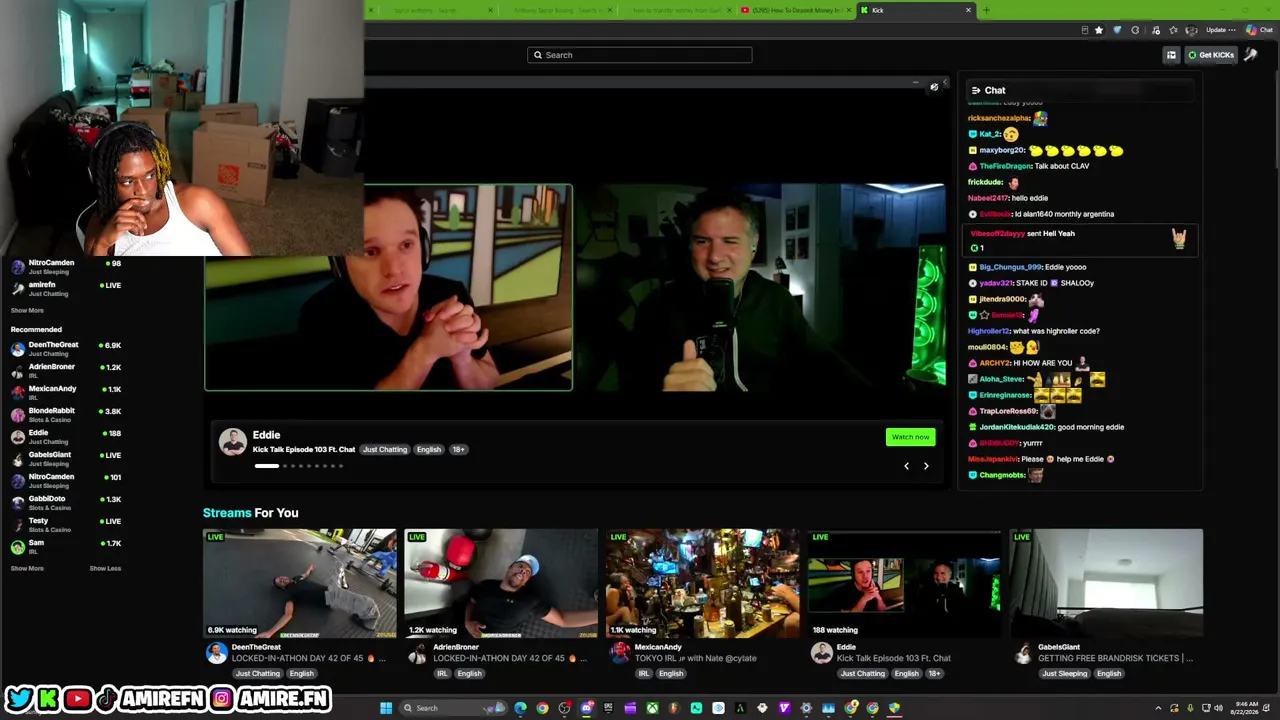The width and height of the screenshot is (1280, 720).
Task: Open GabbiDoto's avatar in the Recommended sidebar
Action: click(x=18, y=503)
